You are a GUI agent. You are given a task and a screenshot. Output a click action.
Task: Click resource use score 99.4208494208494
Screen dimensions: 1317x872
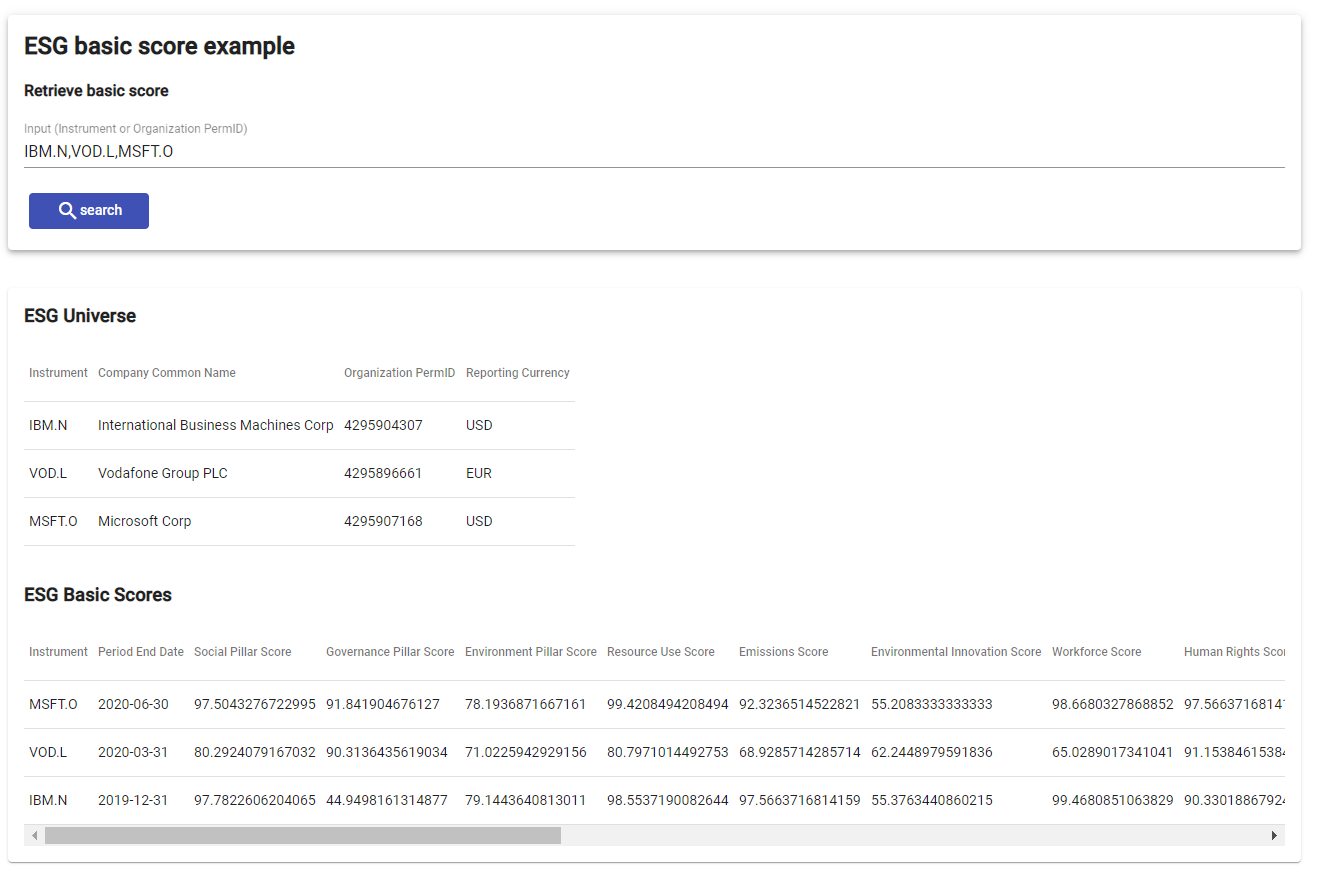pyautogui.click(x=668, y=704)
